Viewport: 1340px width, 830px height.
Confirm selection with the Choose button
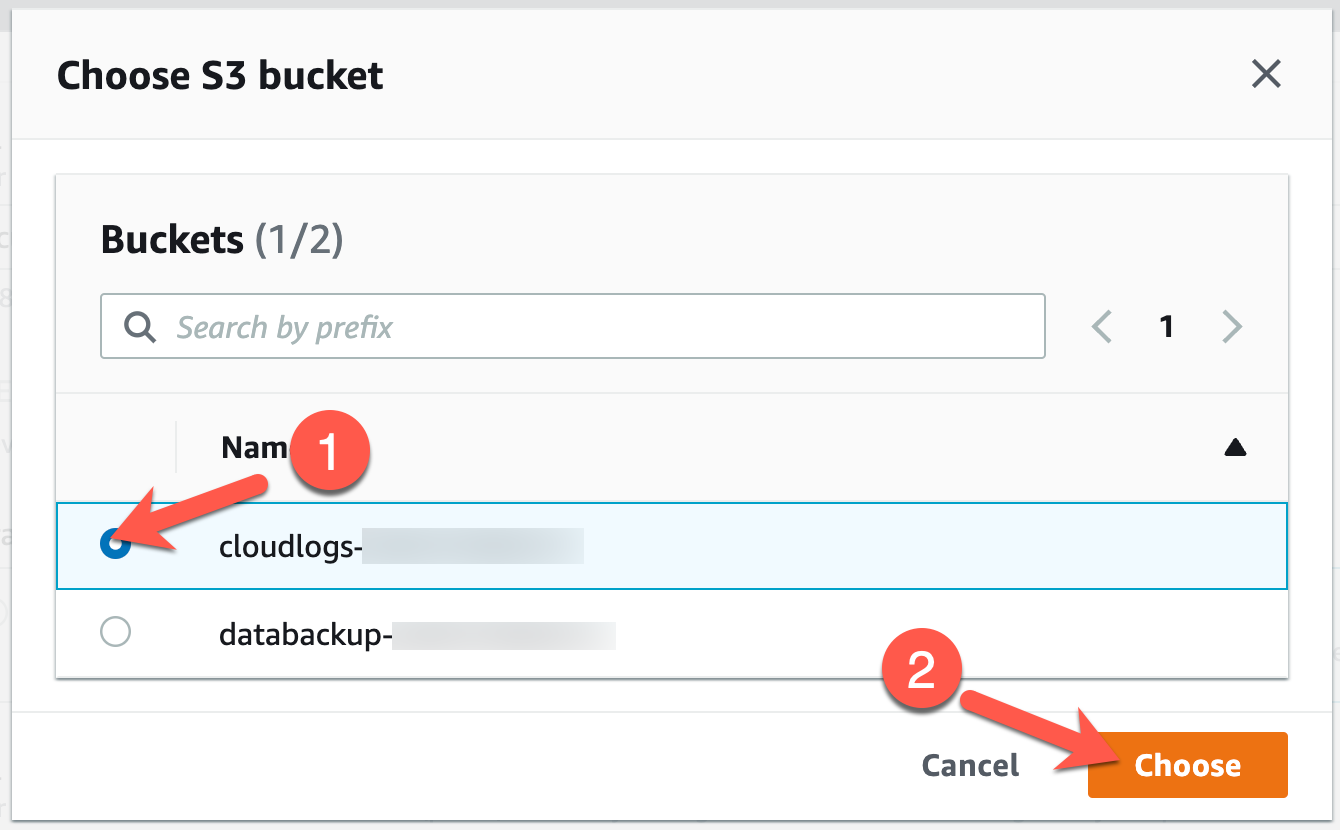coord(1187,765)
